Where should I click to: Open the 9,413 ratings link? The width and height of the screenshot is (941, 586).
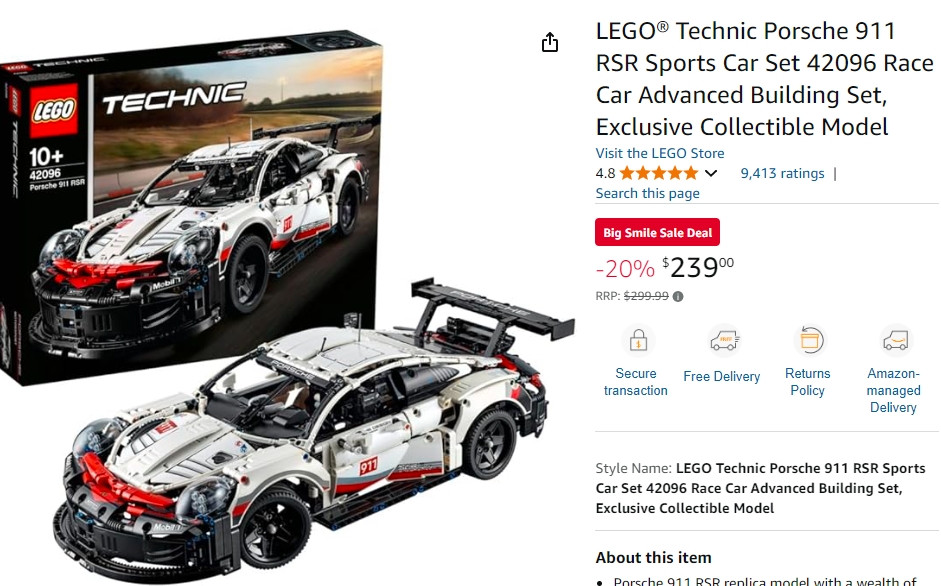[x=782, y=174]
